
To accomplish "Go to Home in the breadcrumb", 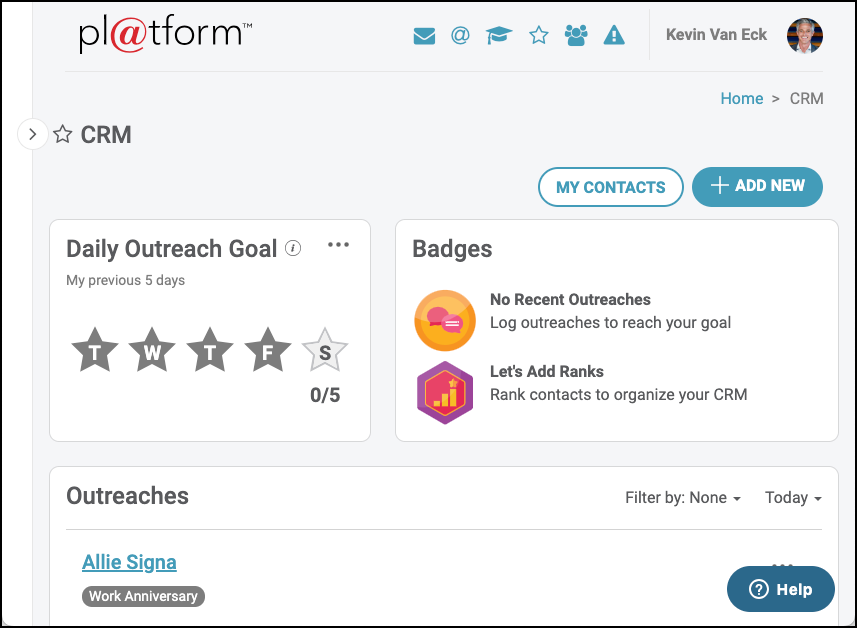I will point(741,98).
